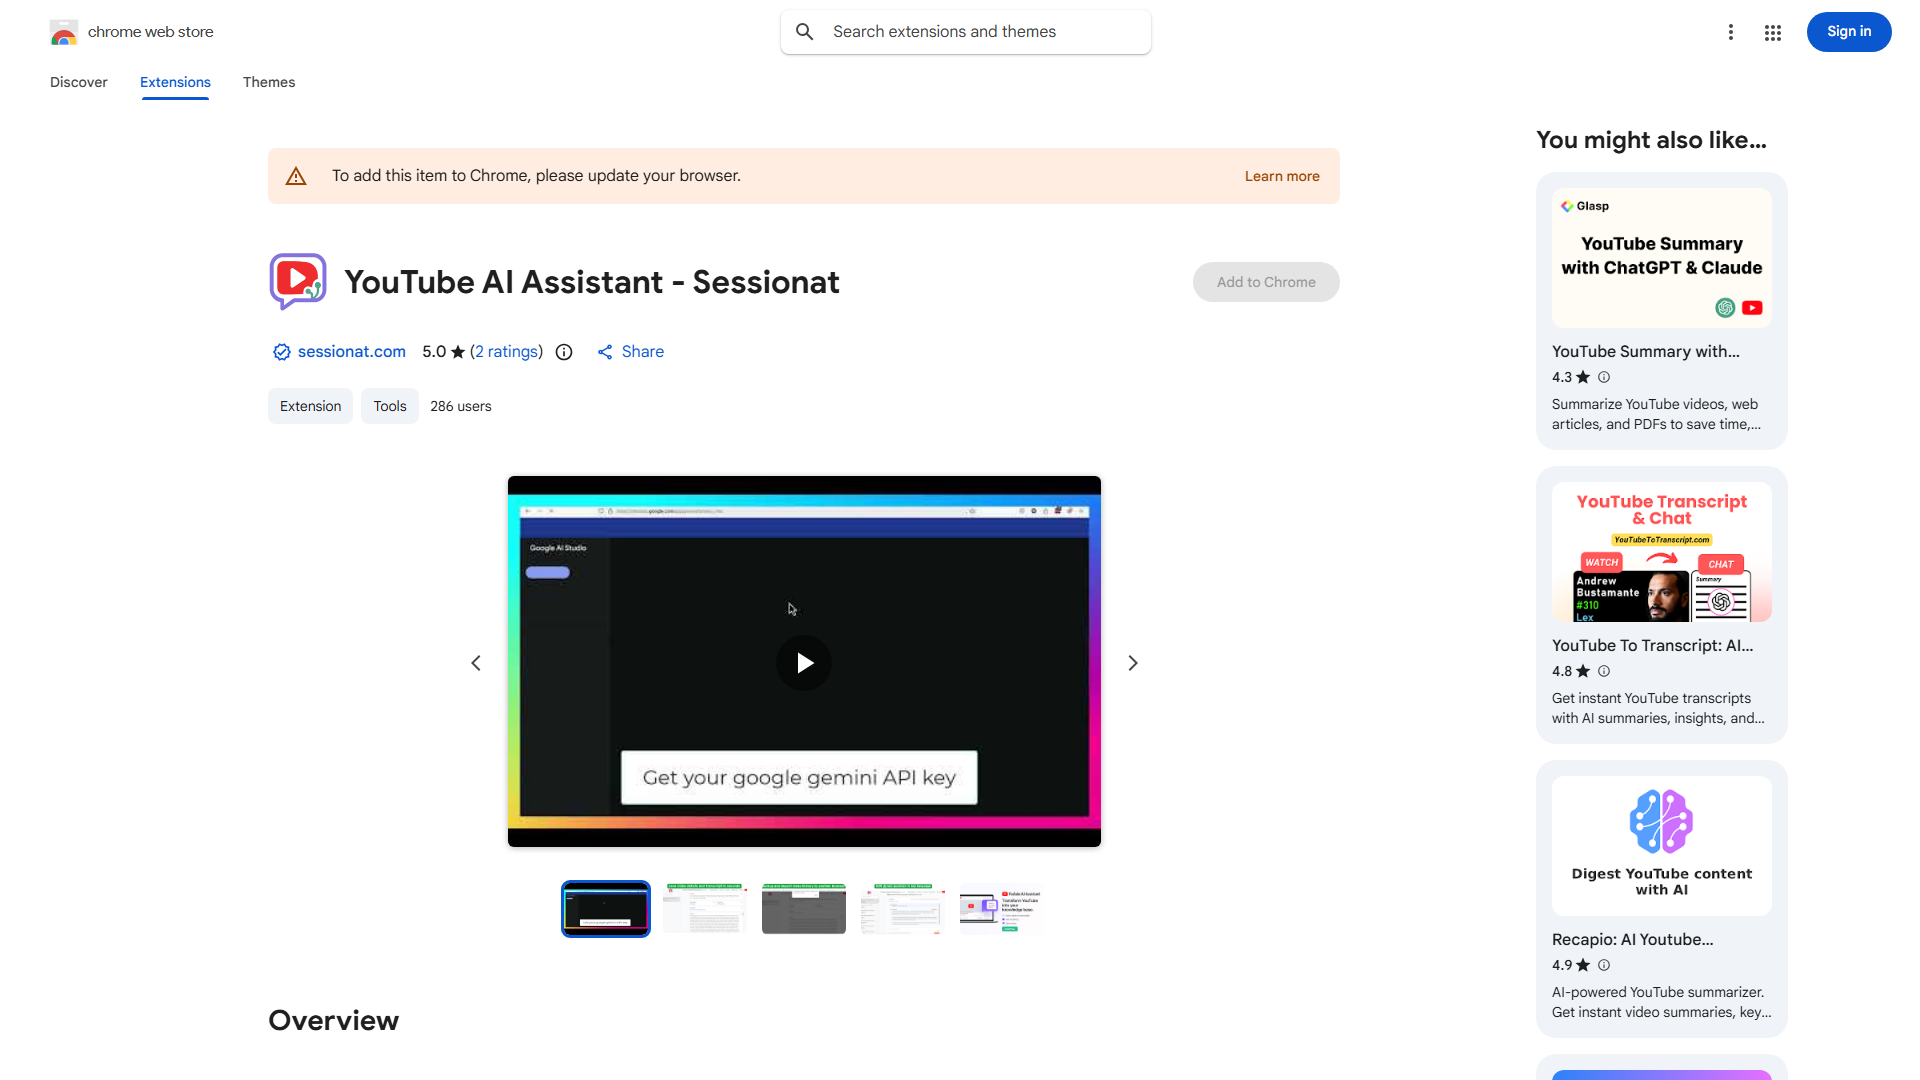Open the three-dot options menu
Image resolution: width=1920 pixels, height=1080 pixels.
tap(1731, 32)
